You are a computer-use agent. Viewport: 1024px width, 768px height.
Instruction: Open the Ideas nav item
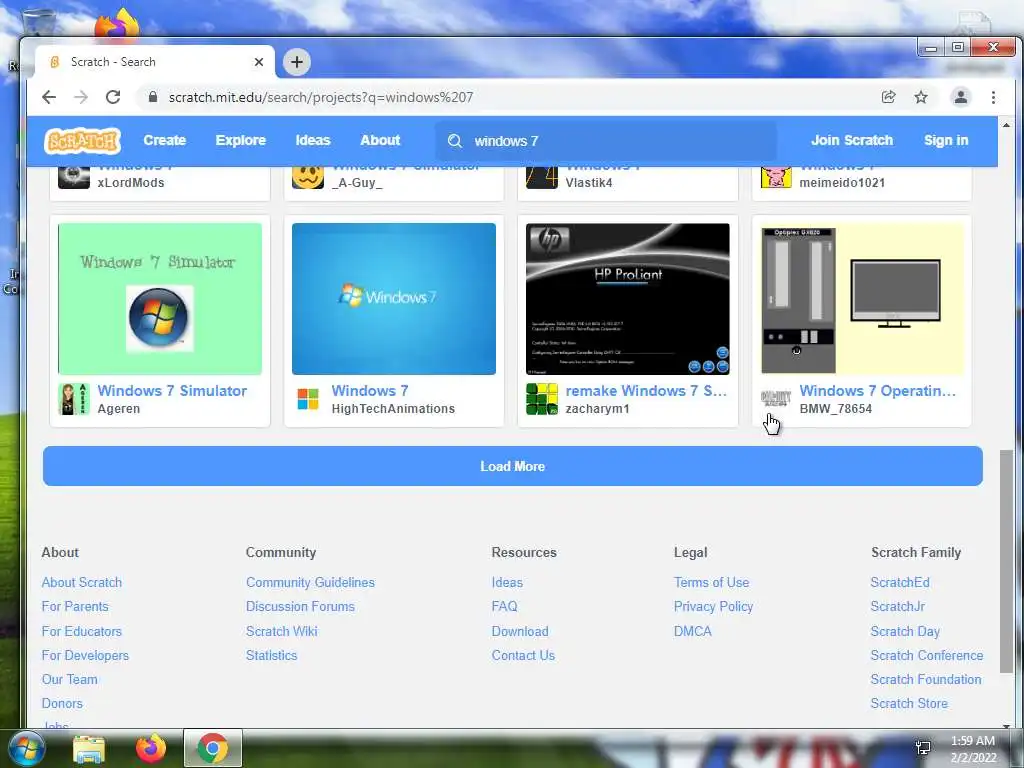[x=313, y=140]
